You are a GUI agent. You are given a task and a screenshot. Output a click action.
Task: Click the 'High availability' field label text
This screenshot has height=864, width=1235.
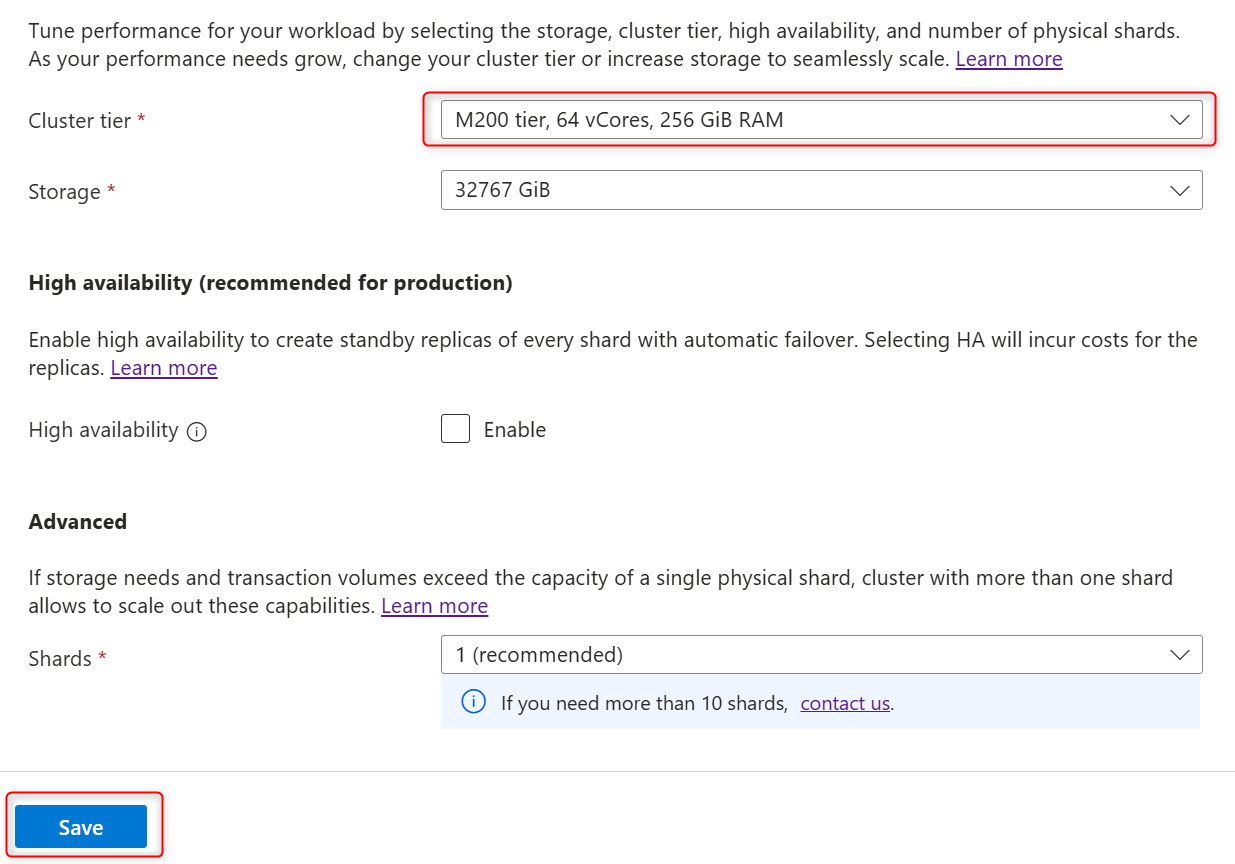click(x=103, y=430)
